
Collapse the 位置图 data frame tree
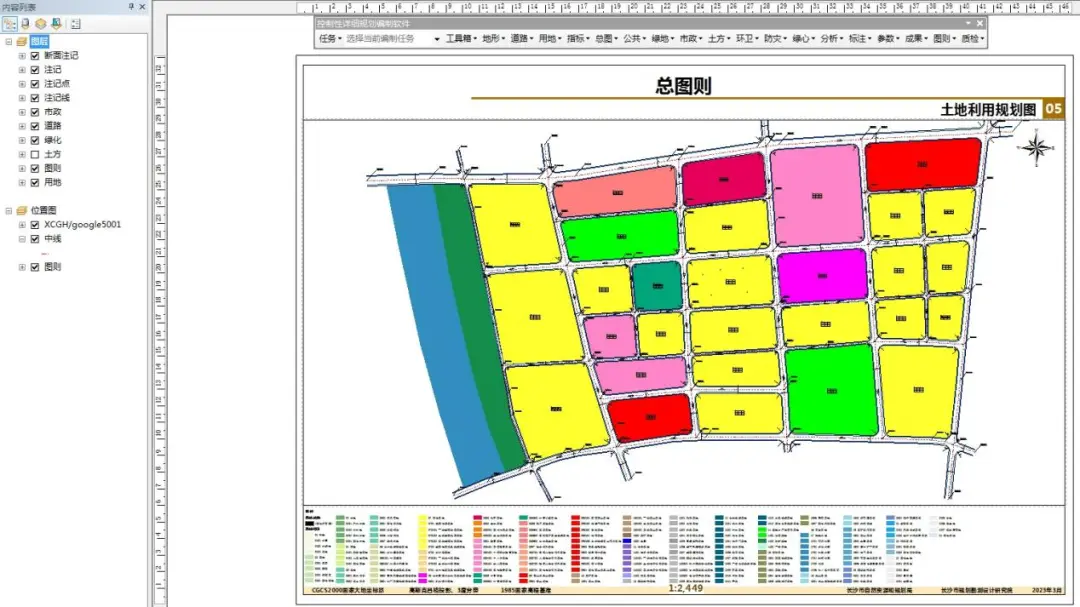tap(9, 210)
